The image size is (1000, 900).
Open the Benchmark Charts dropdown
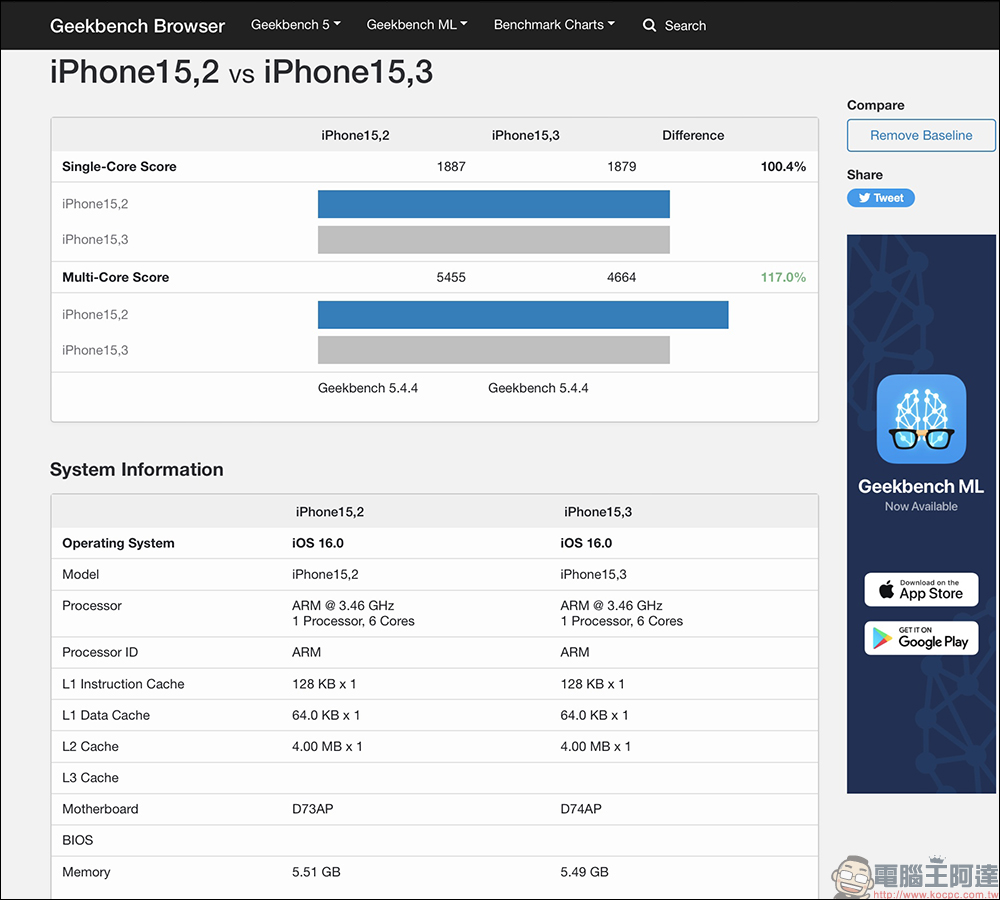click(x=554, y=25)
